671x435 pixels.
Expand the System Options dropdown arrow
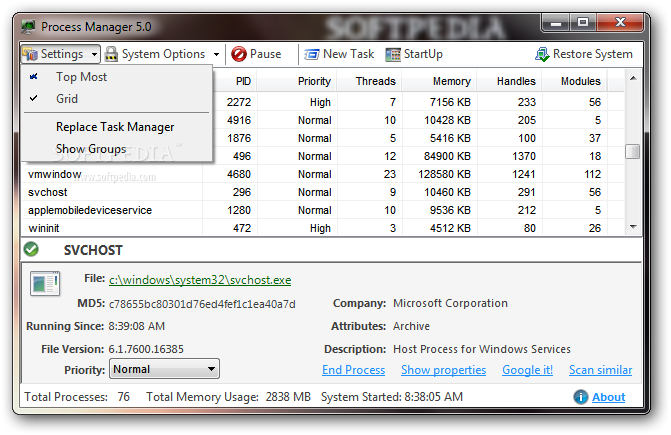click(217, 54)
